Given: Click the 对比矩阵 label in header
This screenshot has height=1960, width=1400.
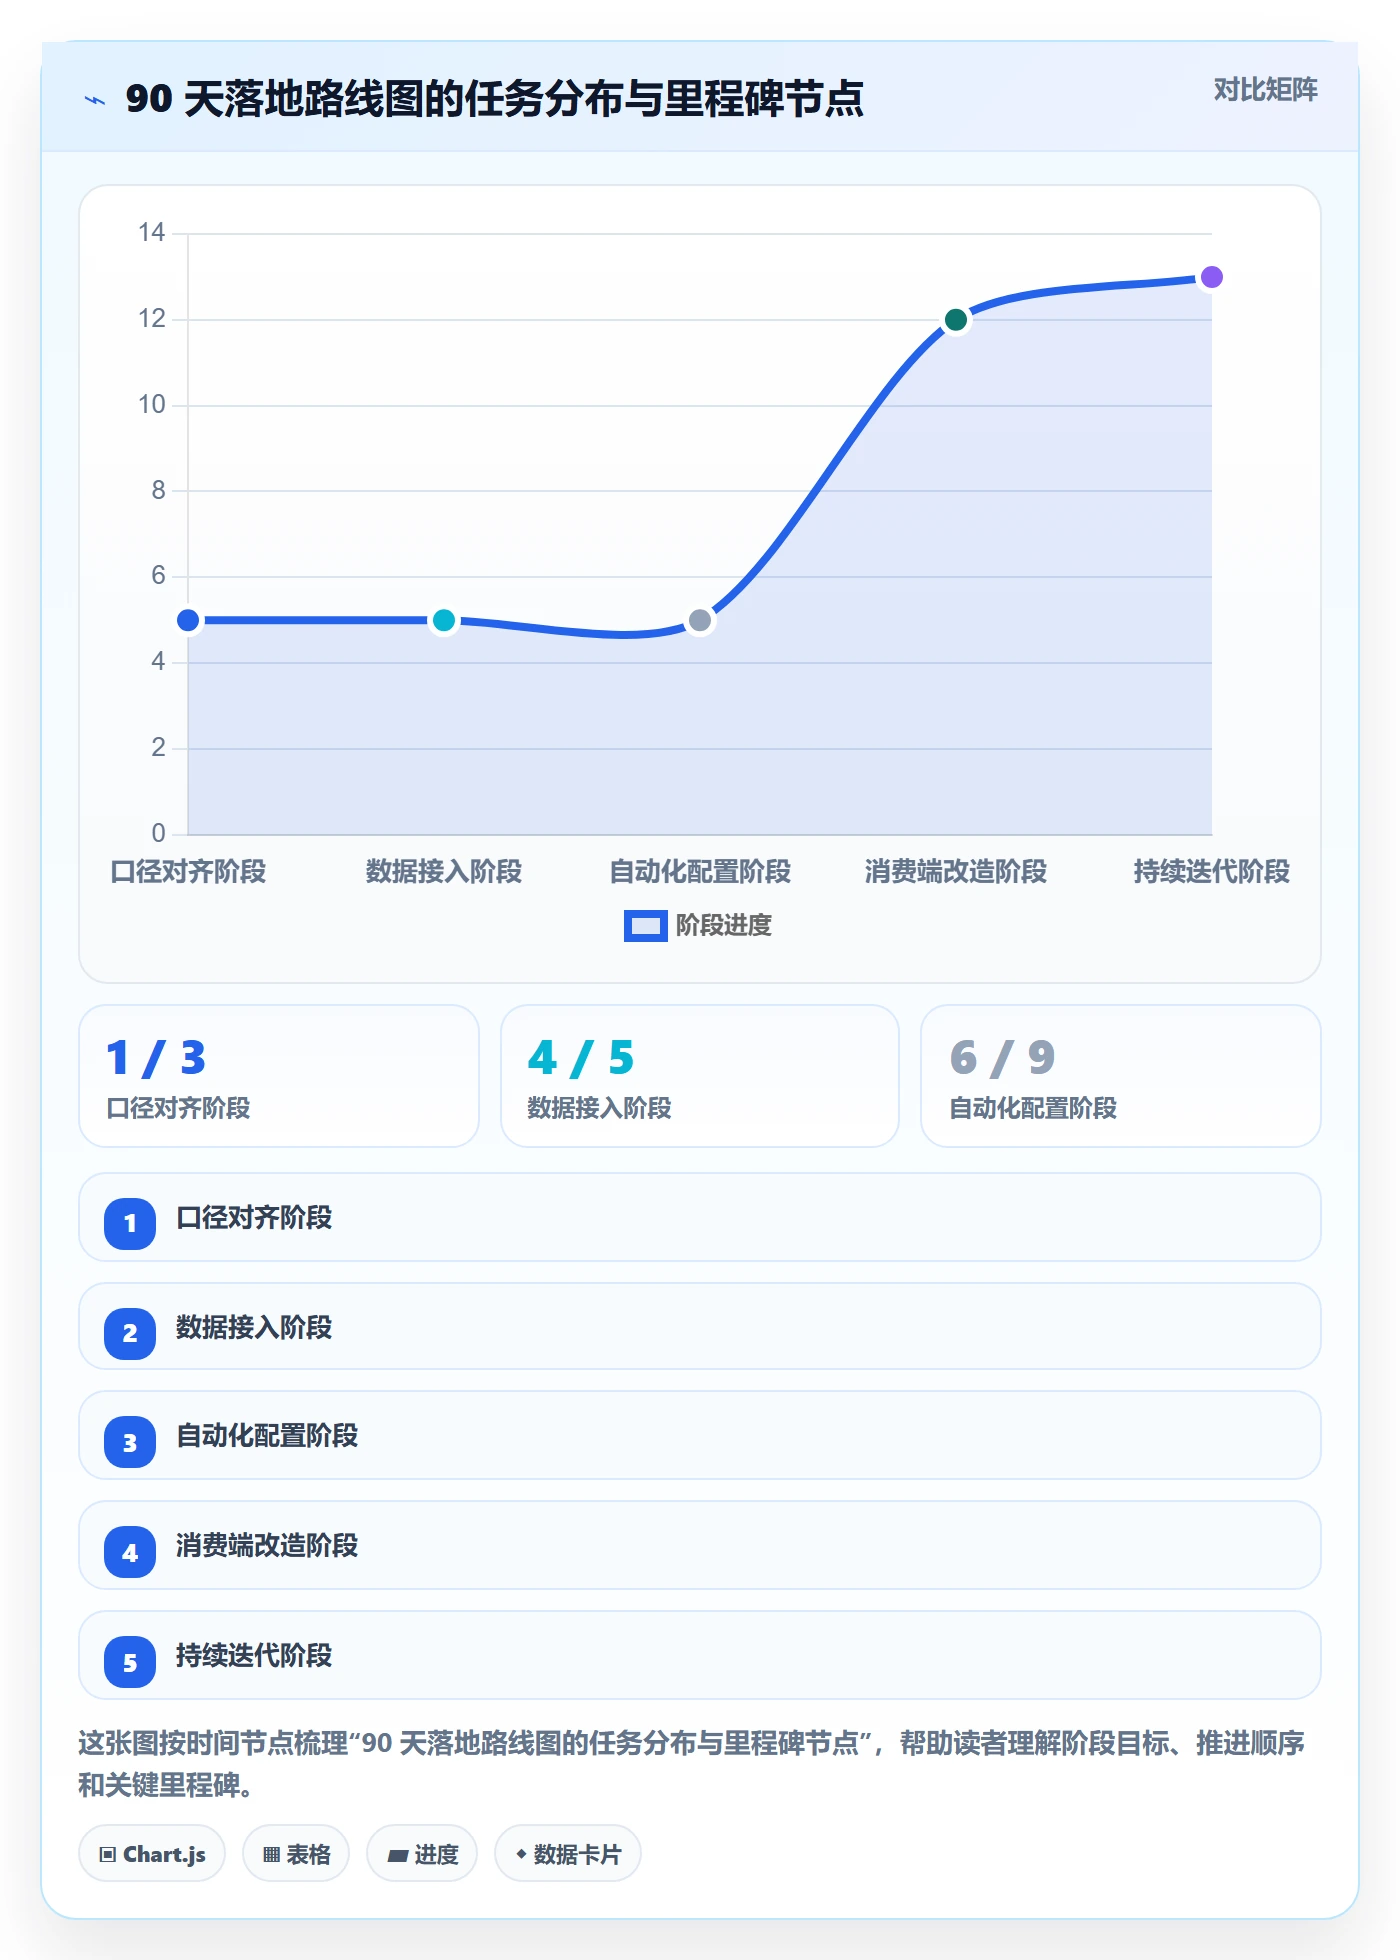Looking at the screenshot, I should click(1265, 90).
